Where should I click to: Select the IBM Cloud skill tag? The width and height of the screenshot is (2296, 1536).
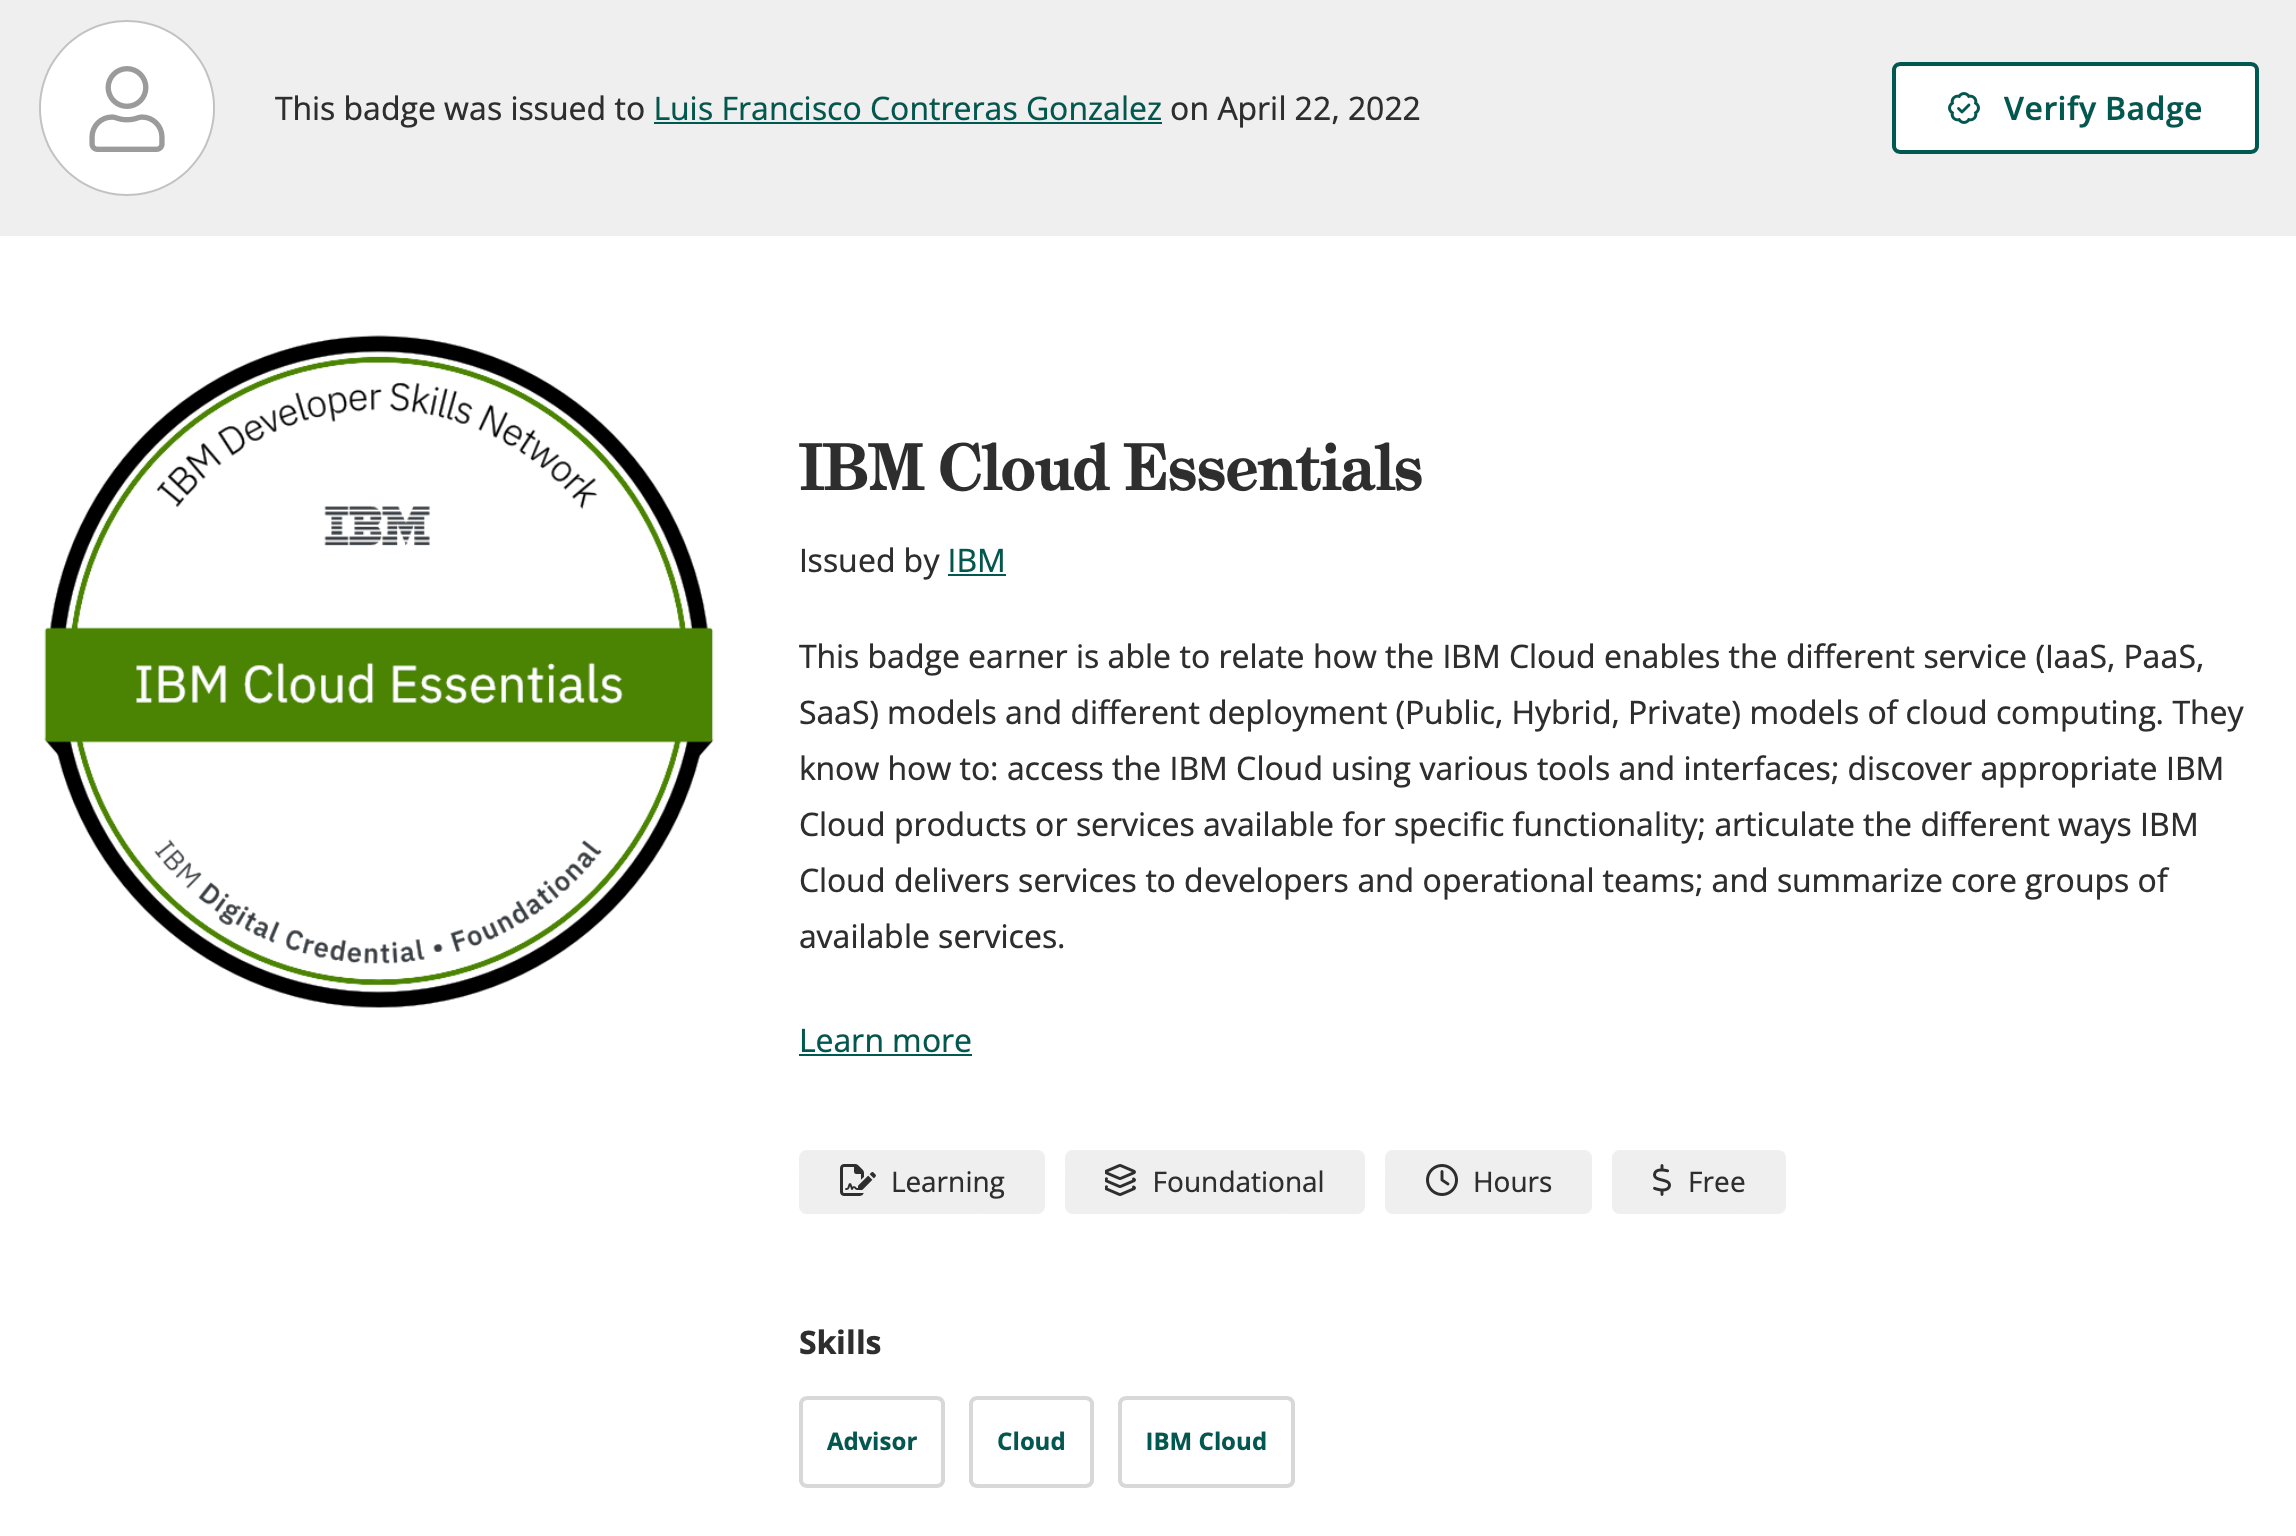point(1206,1441)
